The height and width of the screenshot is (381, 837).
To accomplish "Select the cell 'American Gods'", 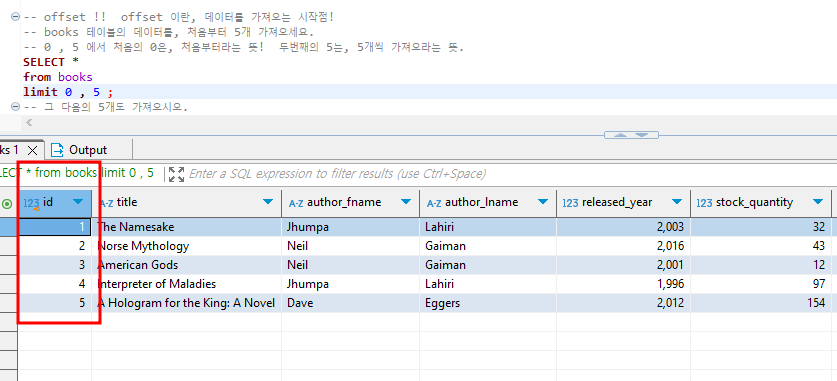I will click(x=186, y=265).
